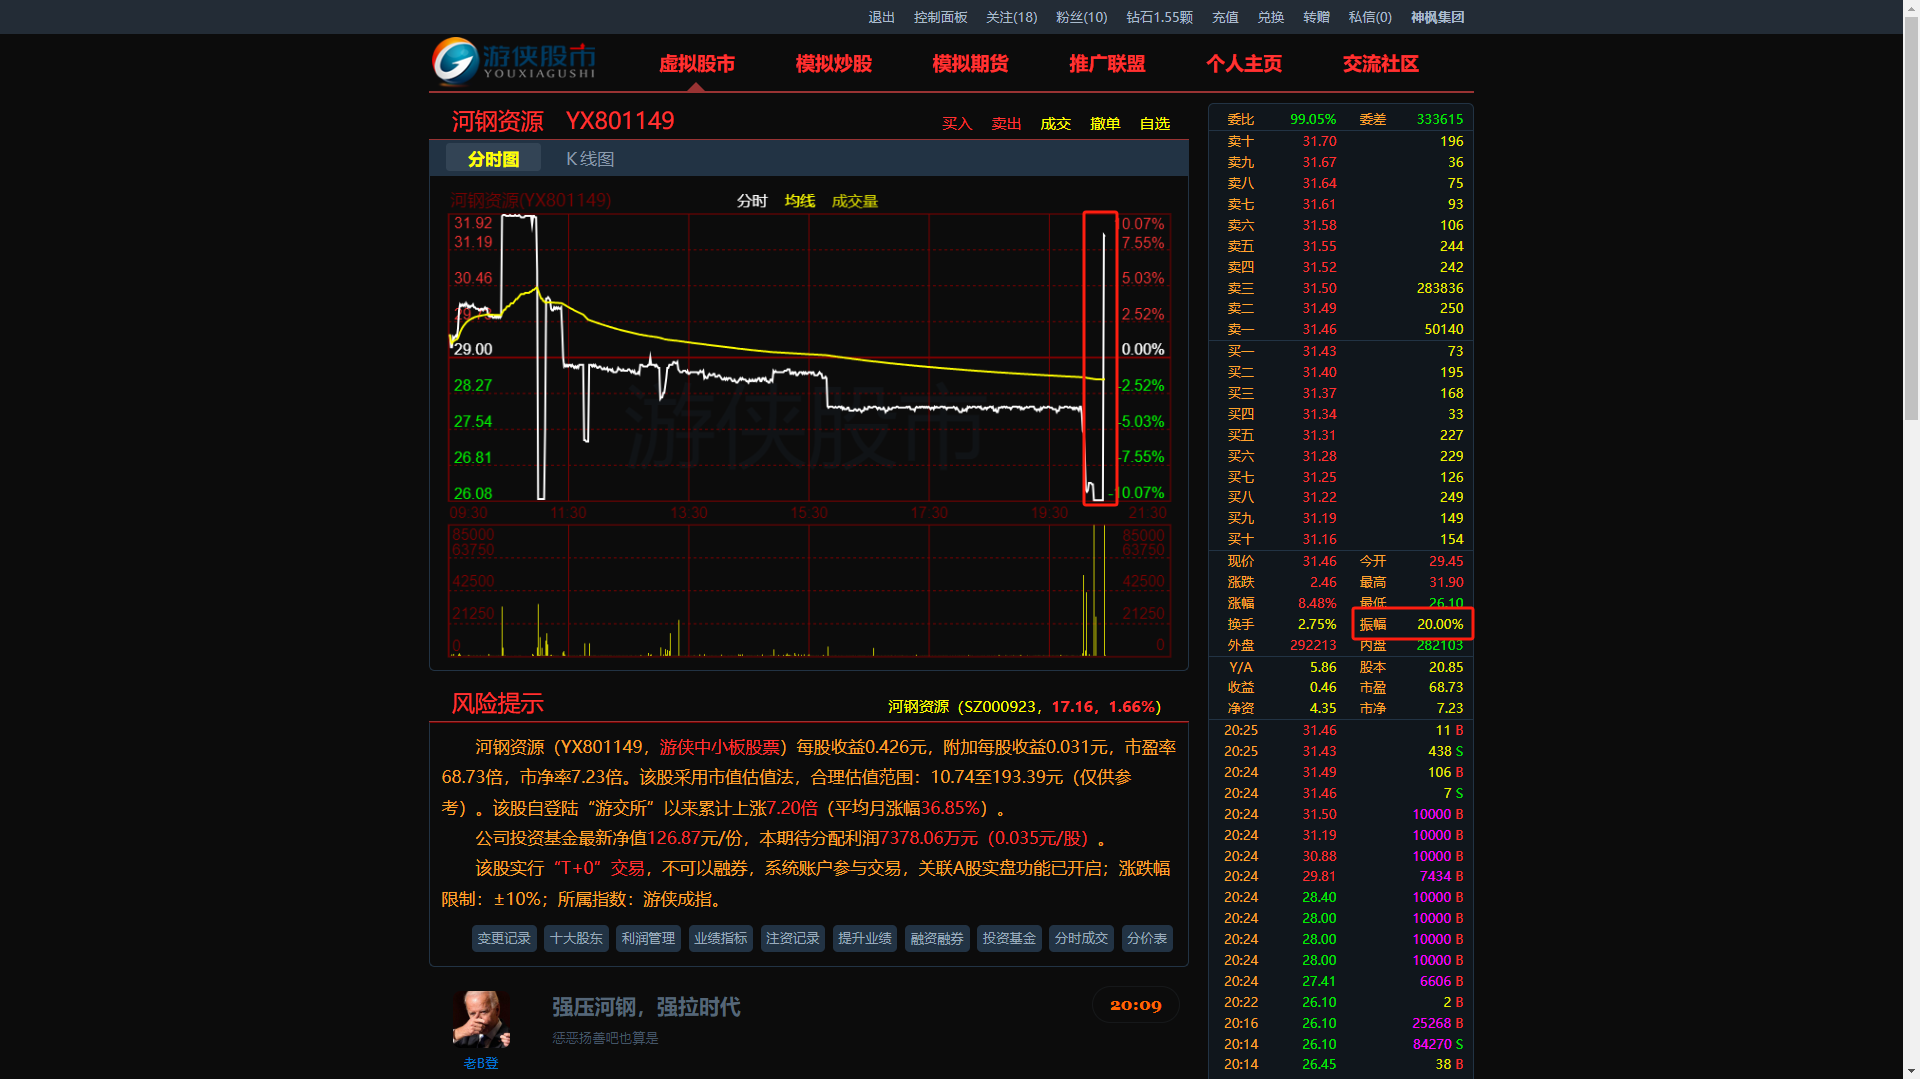
Task: Select the 分时图 tab
Action: pos(493,159)
